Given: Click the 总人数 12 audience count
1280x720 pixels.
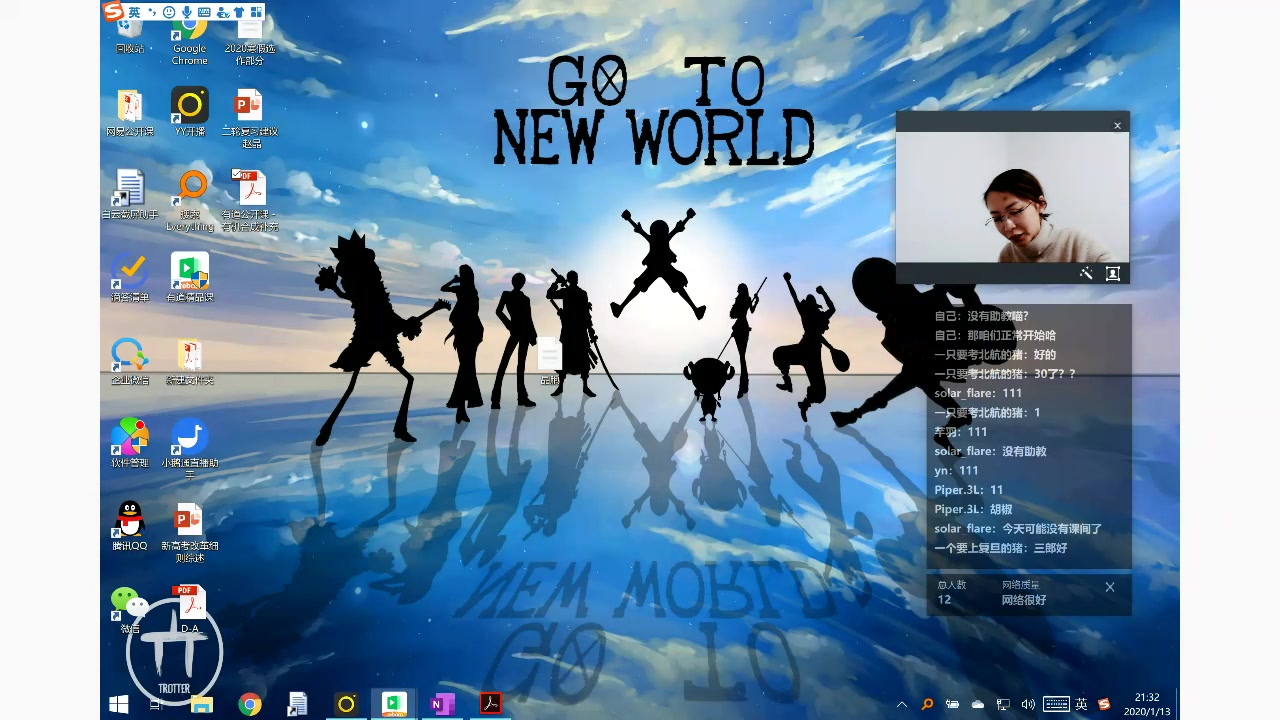Looking at the screenshot, I should pyautogui.click(x=952, y=593).
